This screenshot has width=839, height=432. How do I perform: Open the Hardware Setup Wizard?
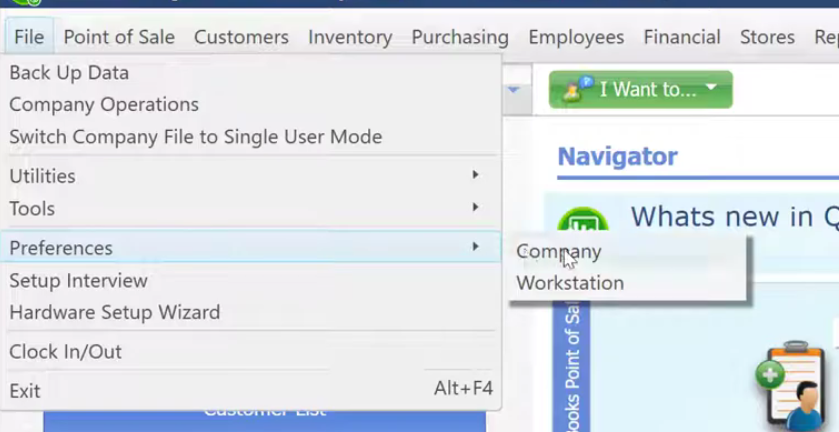250,312
